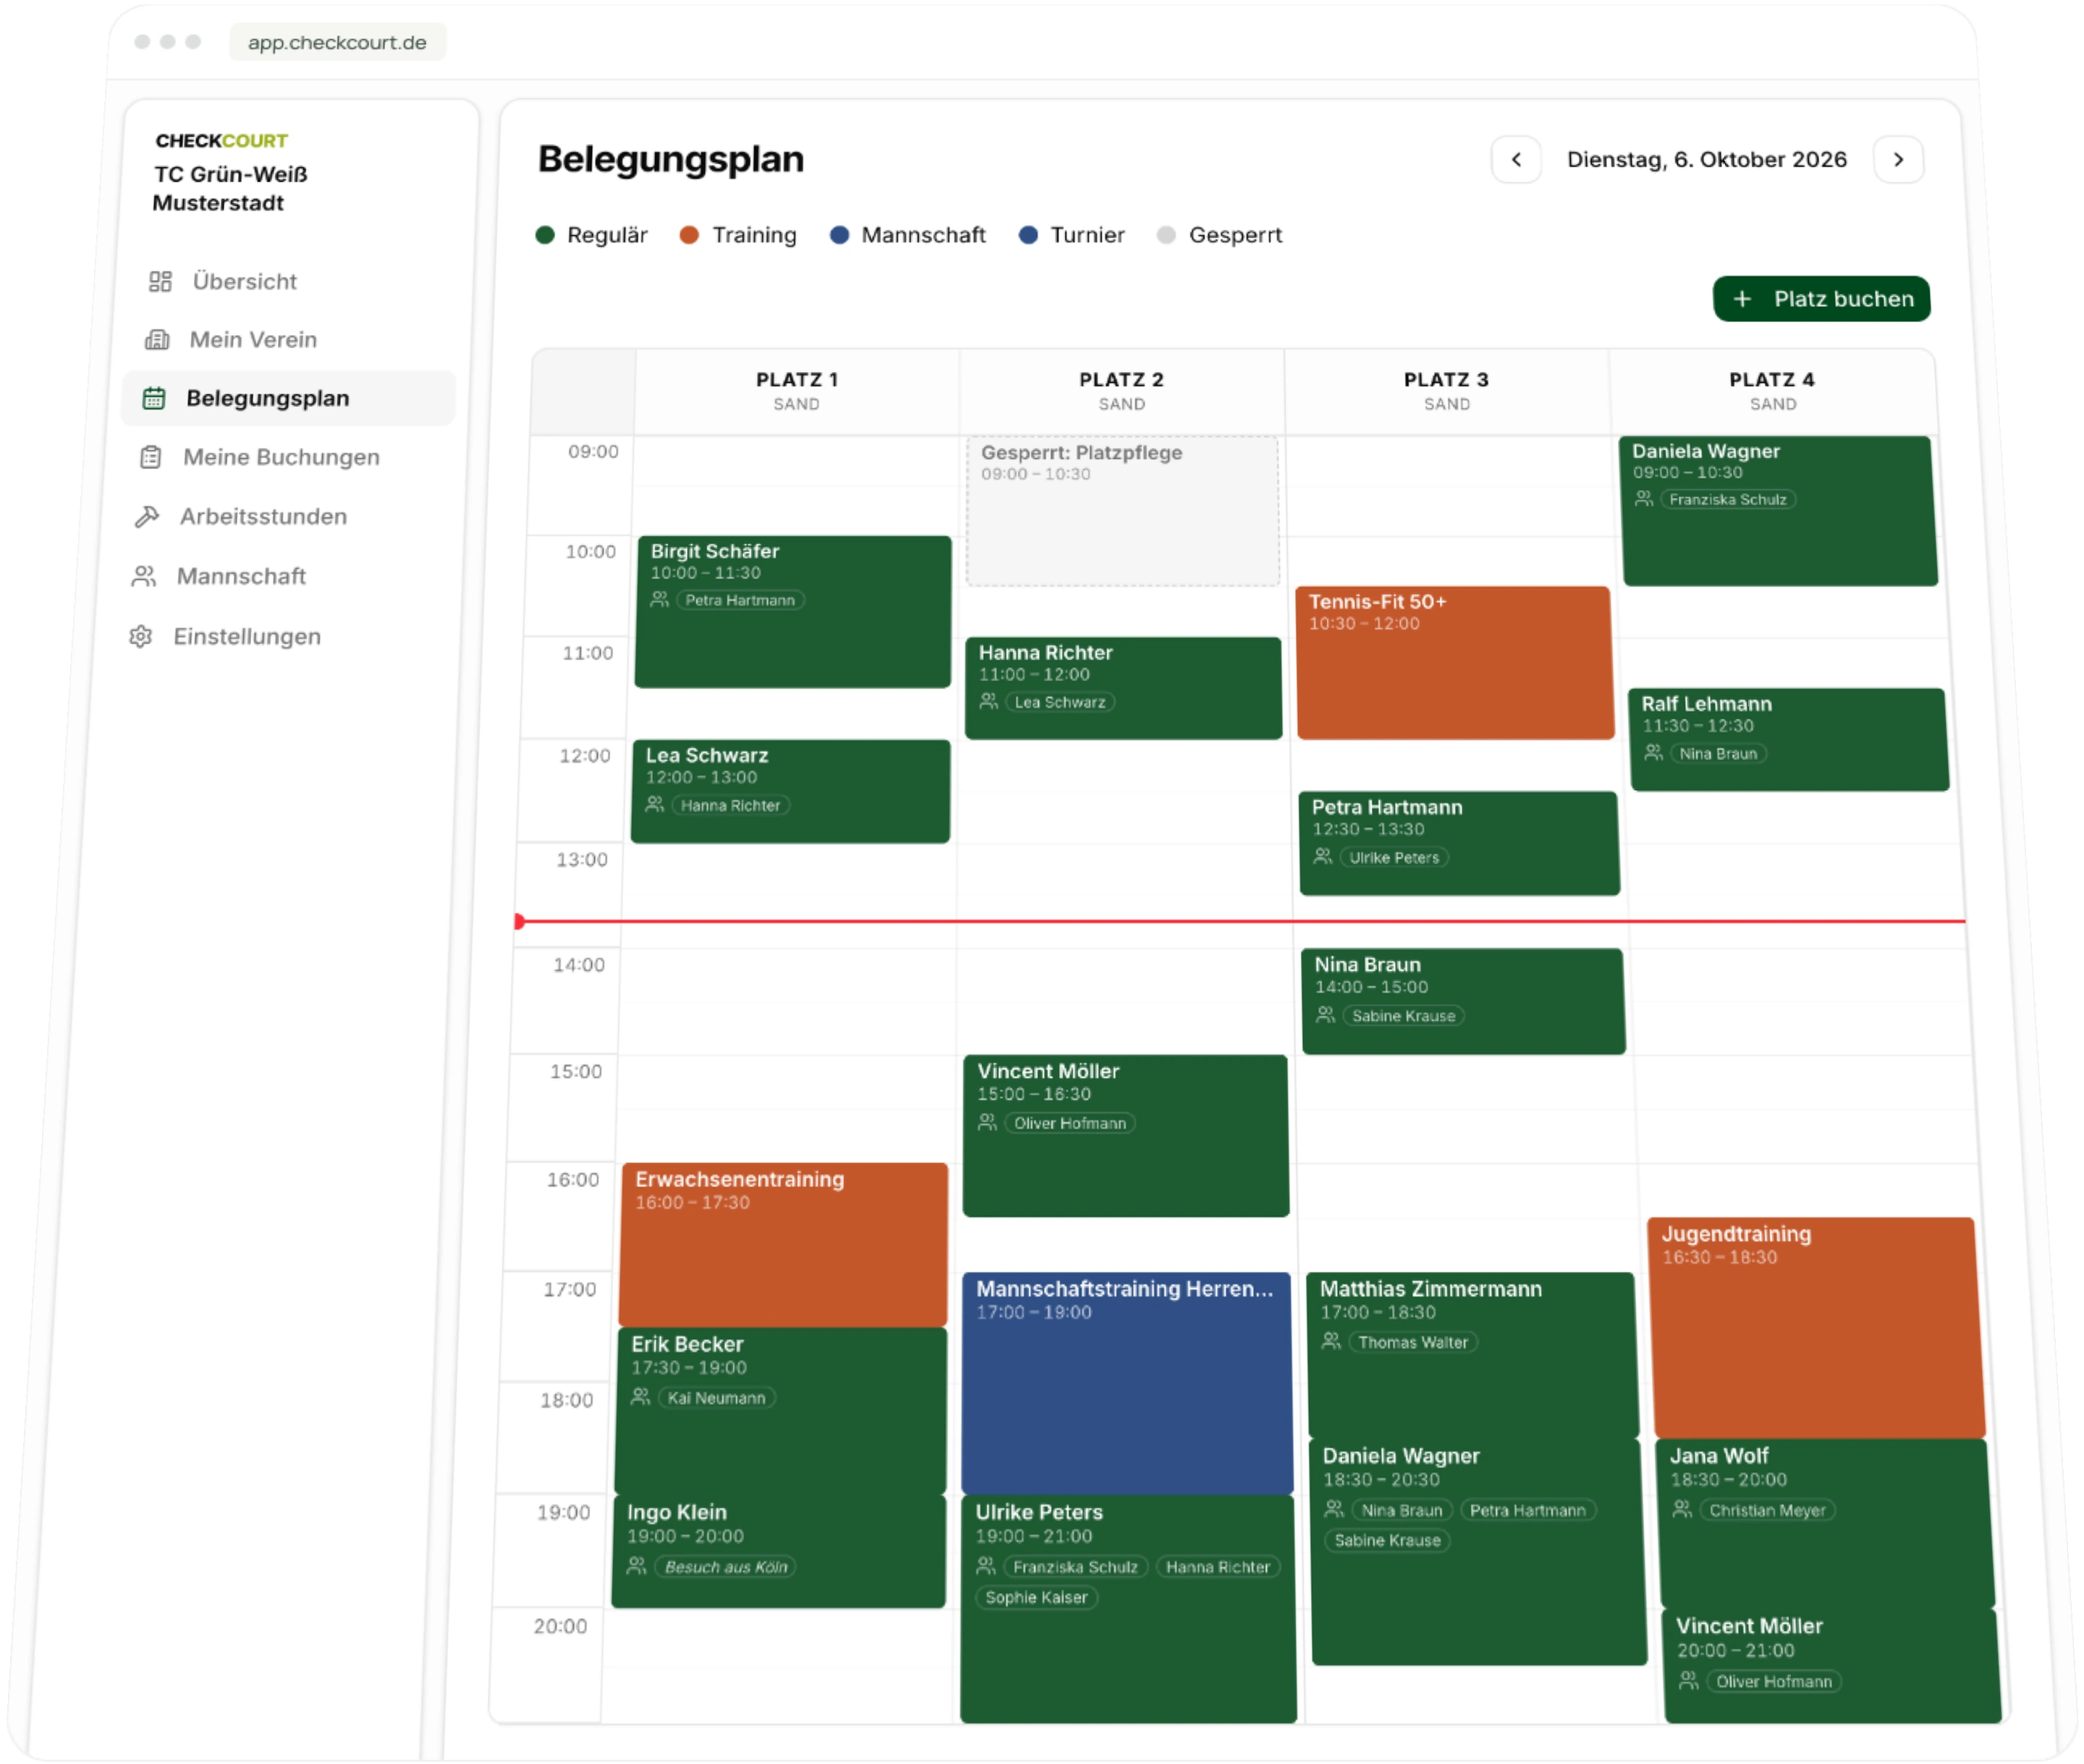This screenshot has width=2084, height=1764.
Task: Click players icon in Ulrike Peters booking
Action: pyautogui.click(x=985, y=1565)
